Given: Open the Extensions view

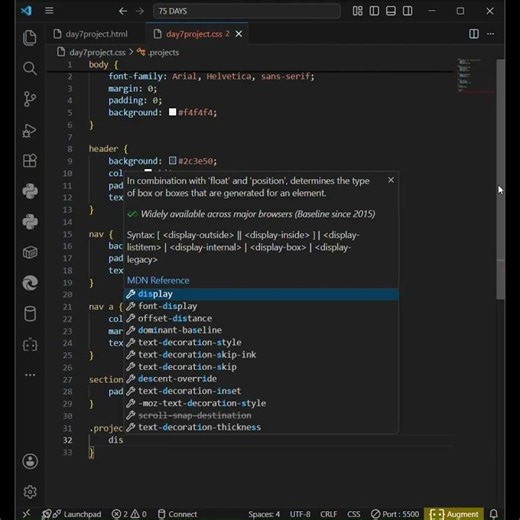Looking at the screenshot, I should pos(30,161).
